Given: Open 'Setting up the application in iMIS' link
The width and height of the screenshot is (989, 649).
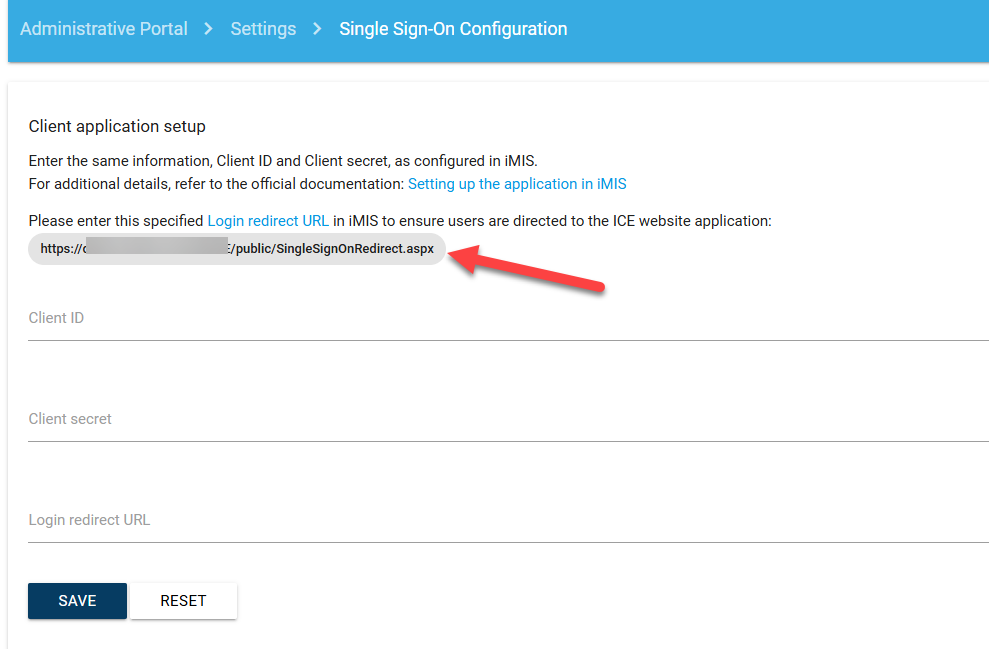Looking at the screenshot, I should click(517, 184).
